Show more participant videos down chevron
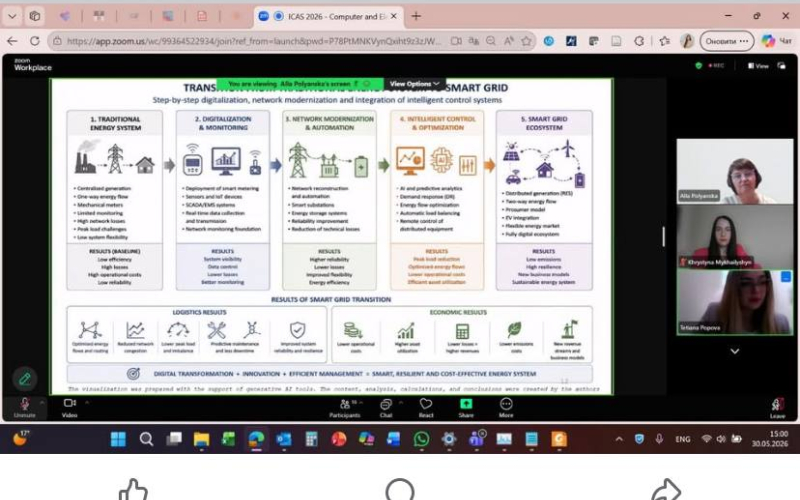The image size is (800, 500). [x=735, y=351]
